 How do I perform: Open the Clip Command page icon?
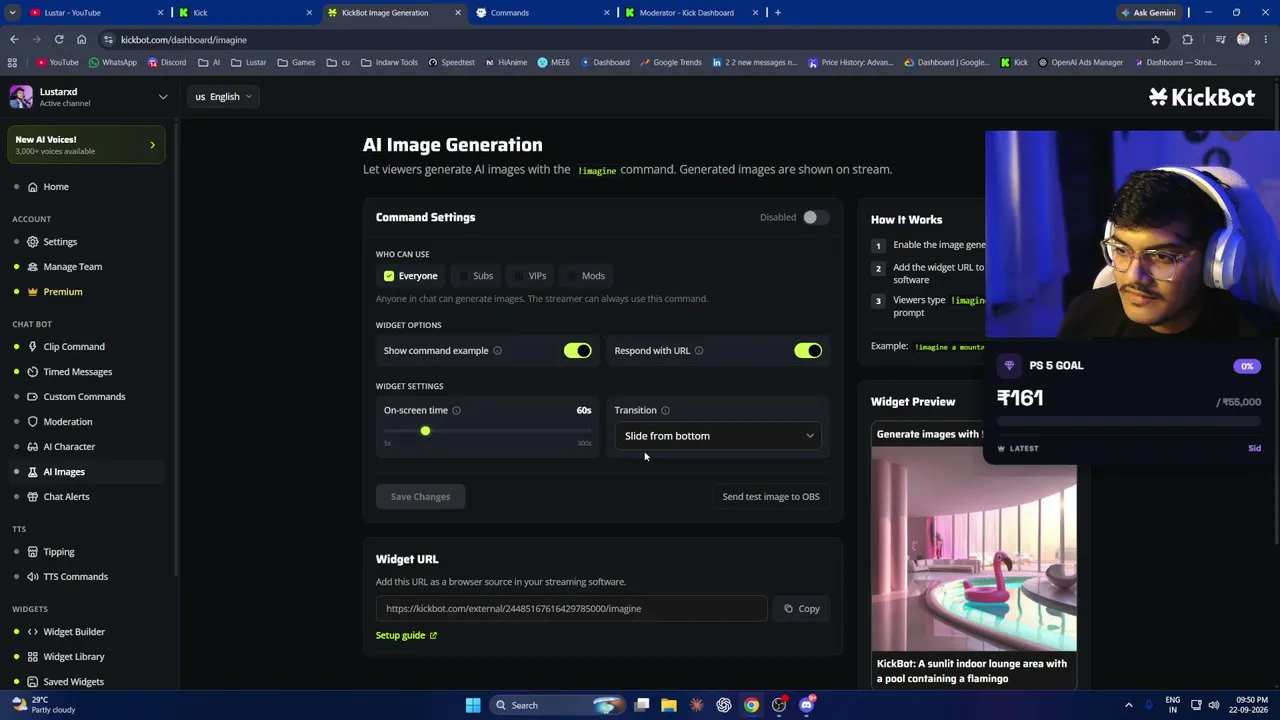(33, 346)
